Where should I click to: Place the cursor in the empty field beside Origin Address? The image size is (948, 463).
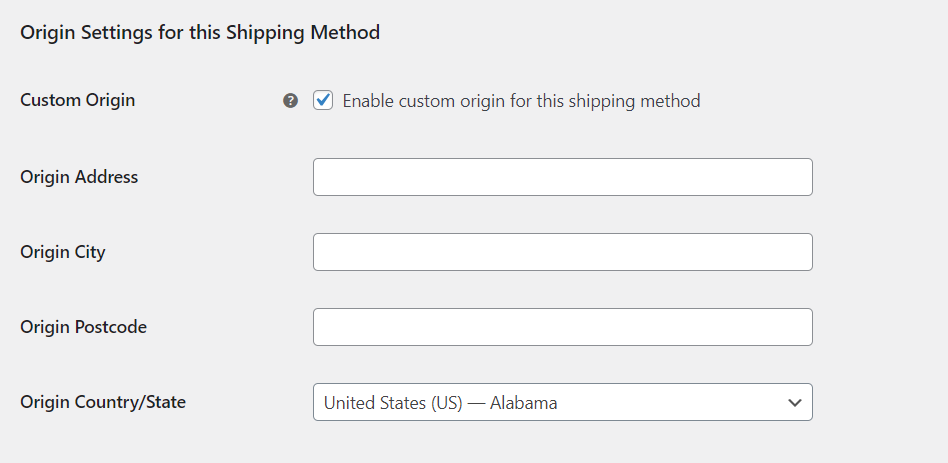(x=562, y=177)
